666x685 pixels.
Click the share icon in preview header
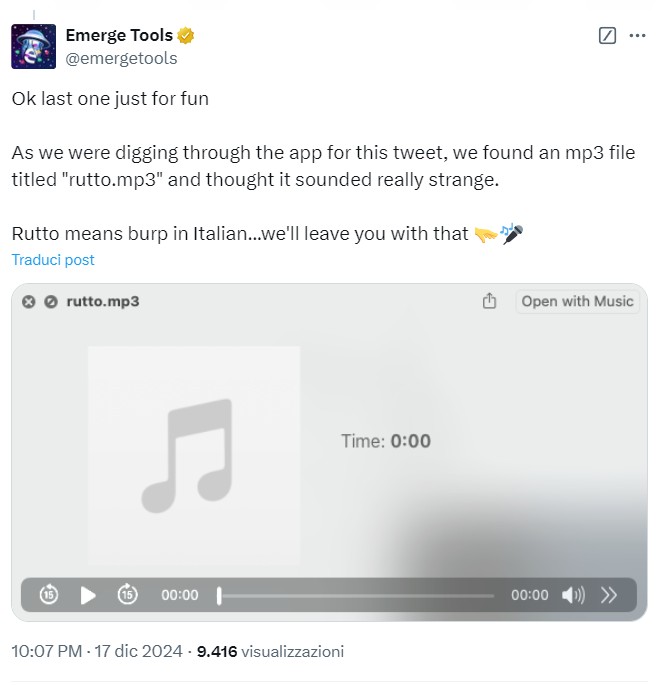(x=489, y=301)
